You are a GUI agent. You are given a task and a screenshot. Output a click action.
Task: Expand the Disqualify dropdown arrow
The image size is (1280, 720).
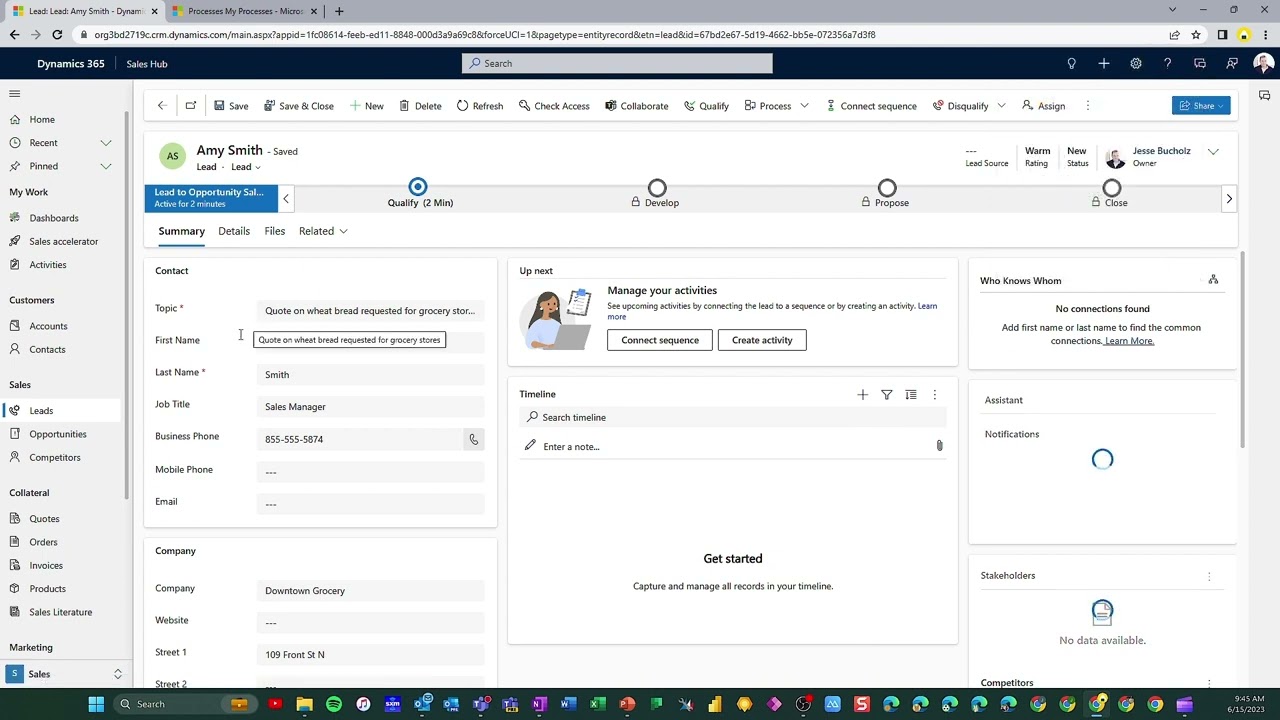[x=1001, y=106]
